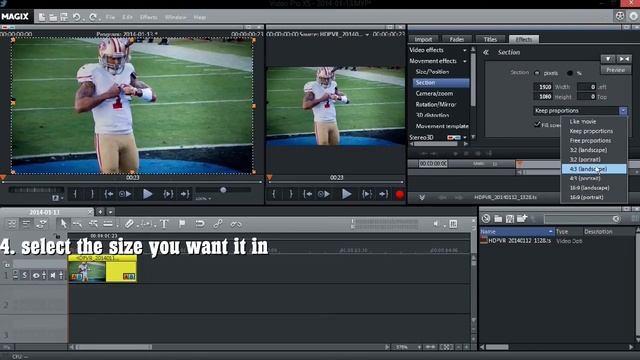The height and width of the screenshot is (360, 640).
Task: Add a new timeline tab with plus
Action: (x=100, y=212)
